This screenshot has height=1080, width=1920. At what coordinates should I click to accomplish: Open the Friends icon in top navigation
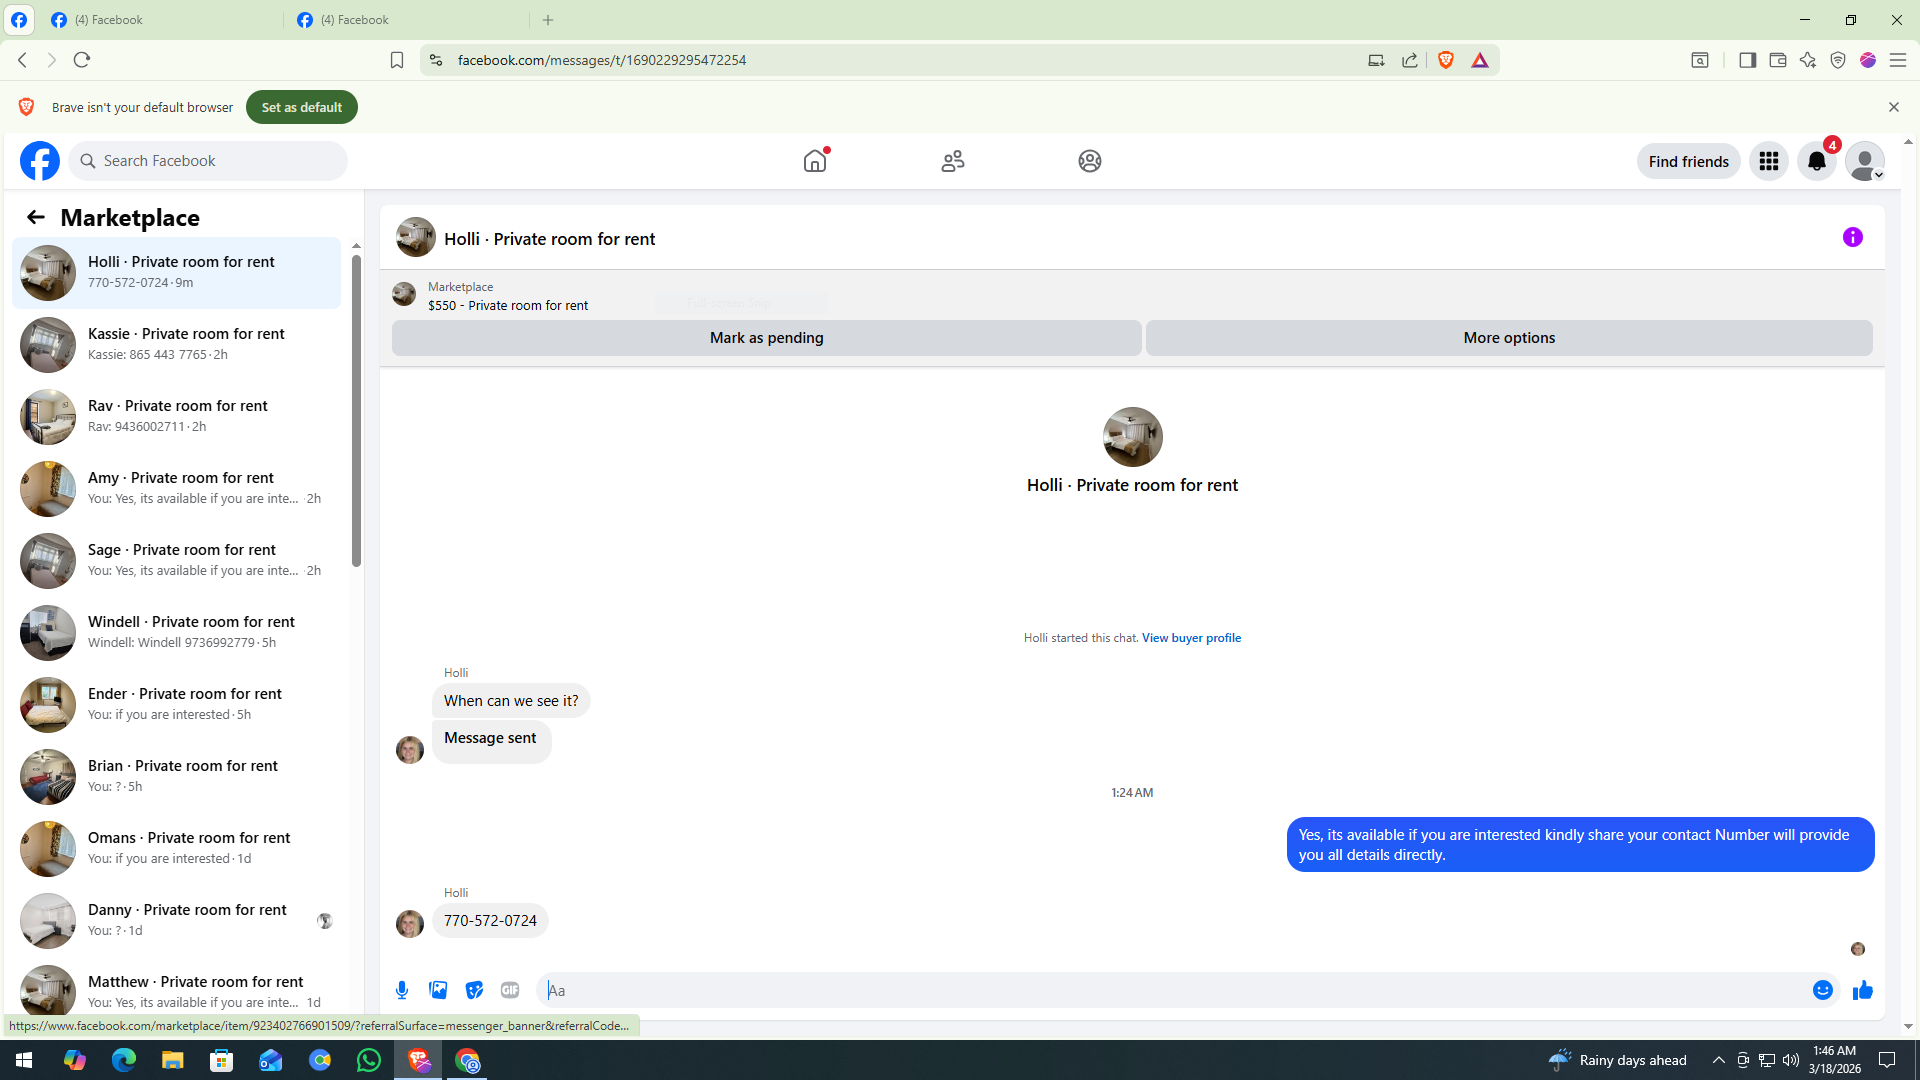click(953, 161)
